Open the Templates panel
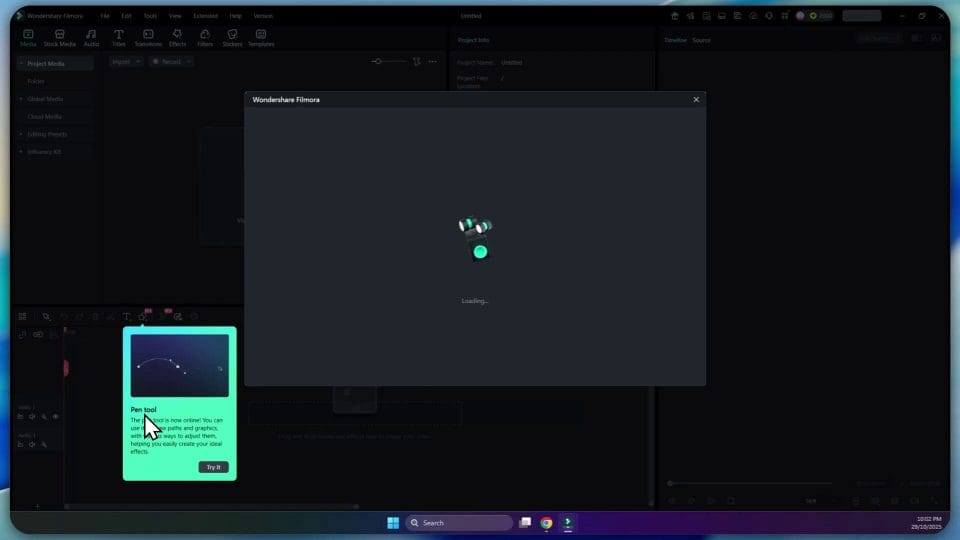 261,37
